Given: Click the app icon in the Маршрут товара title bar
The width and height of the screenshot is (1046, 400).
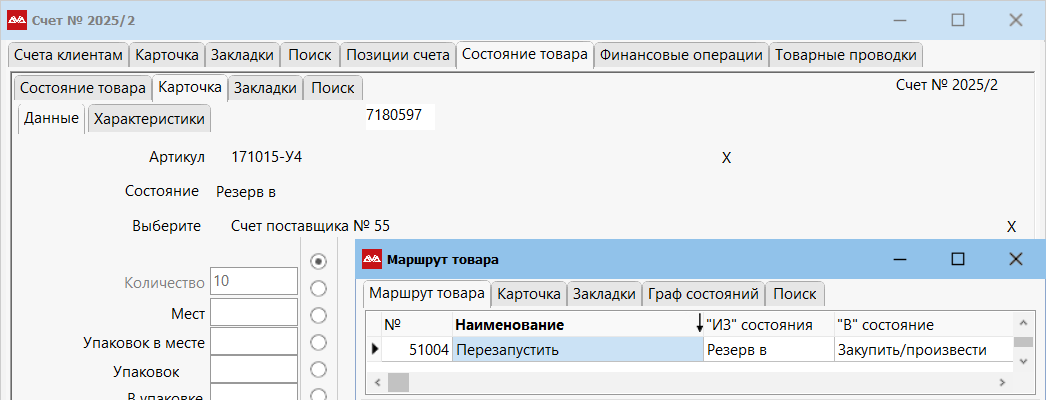Looking at the screenshot, I should [371, 259].
